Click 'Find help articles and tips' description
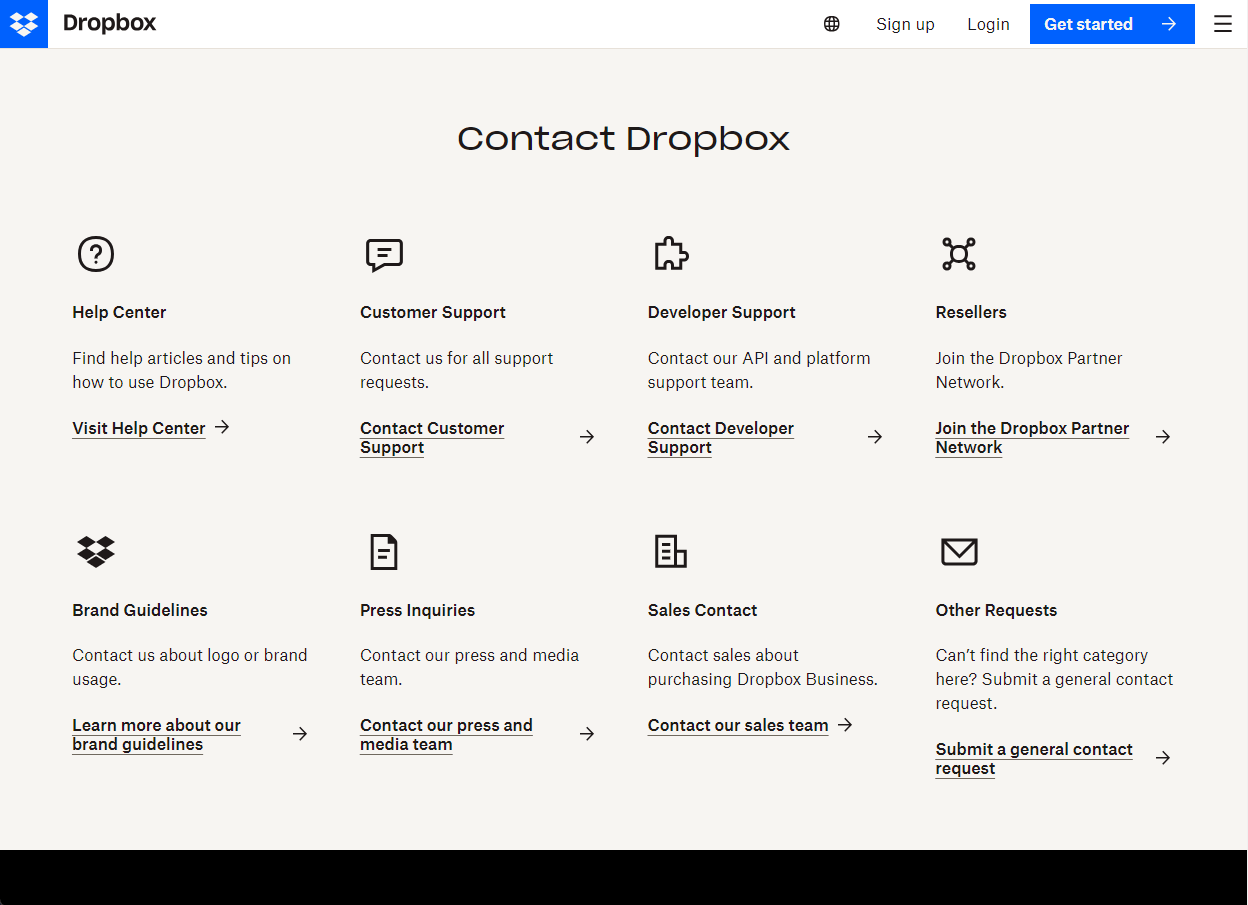Screen dimensions: 1248x905 [x=182, y=370]
